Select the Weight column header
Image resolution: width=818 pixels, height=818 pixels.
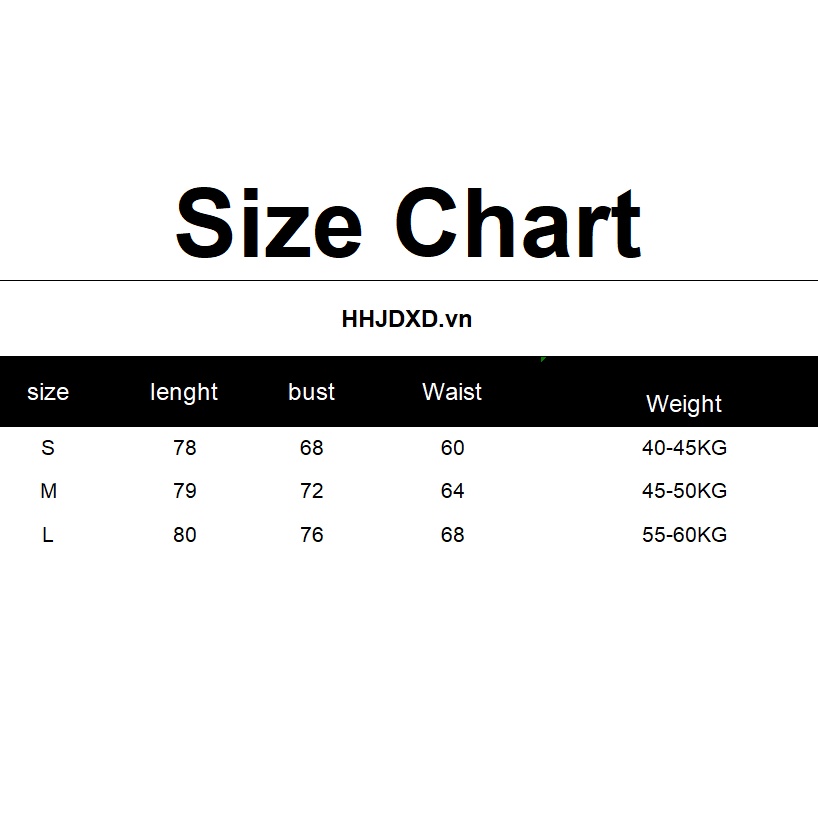[x=684, y=404]
